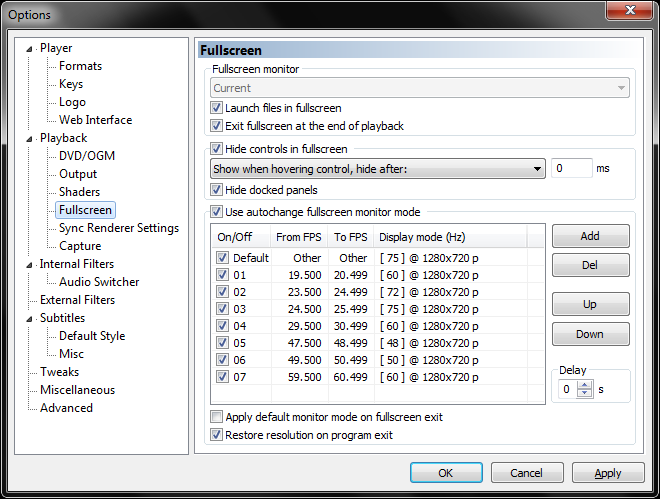Enable Apply default monitor mode on exit
This screenshot has width=660, height=499.
[216, 417]
